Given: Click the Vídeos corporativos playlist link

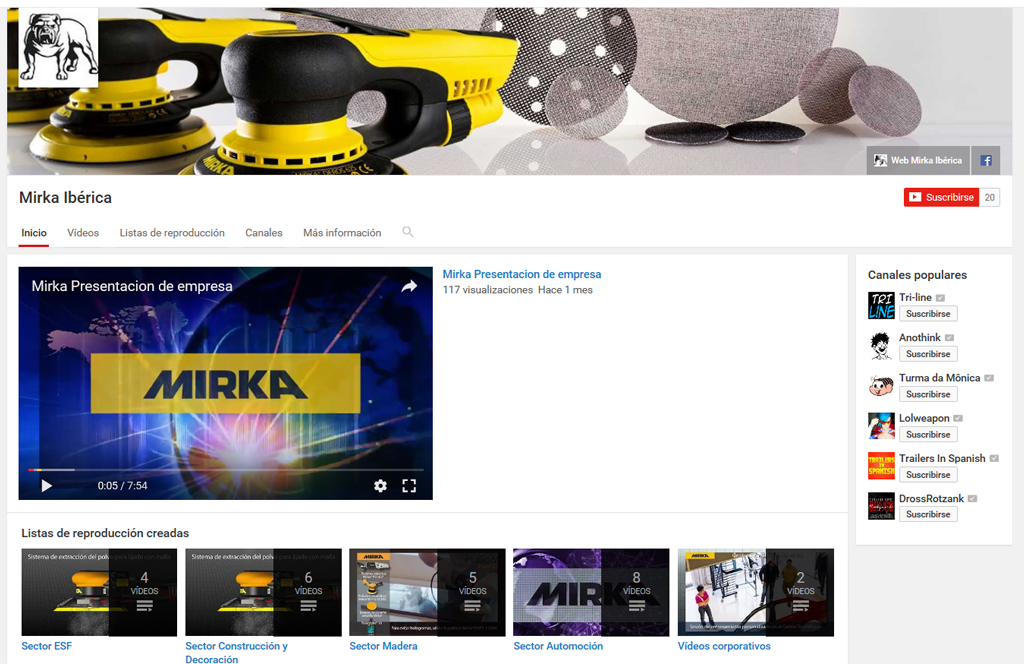Looking at the screenshot, I should point(724,646).
